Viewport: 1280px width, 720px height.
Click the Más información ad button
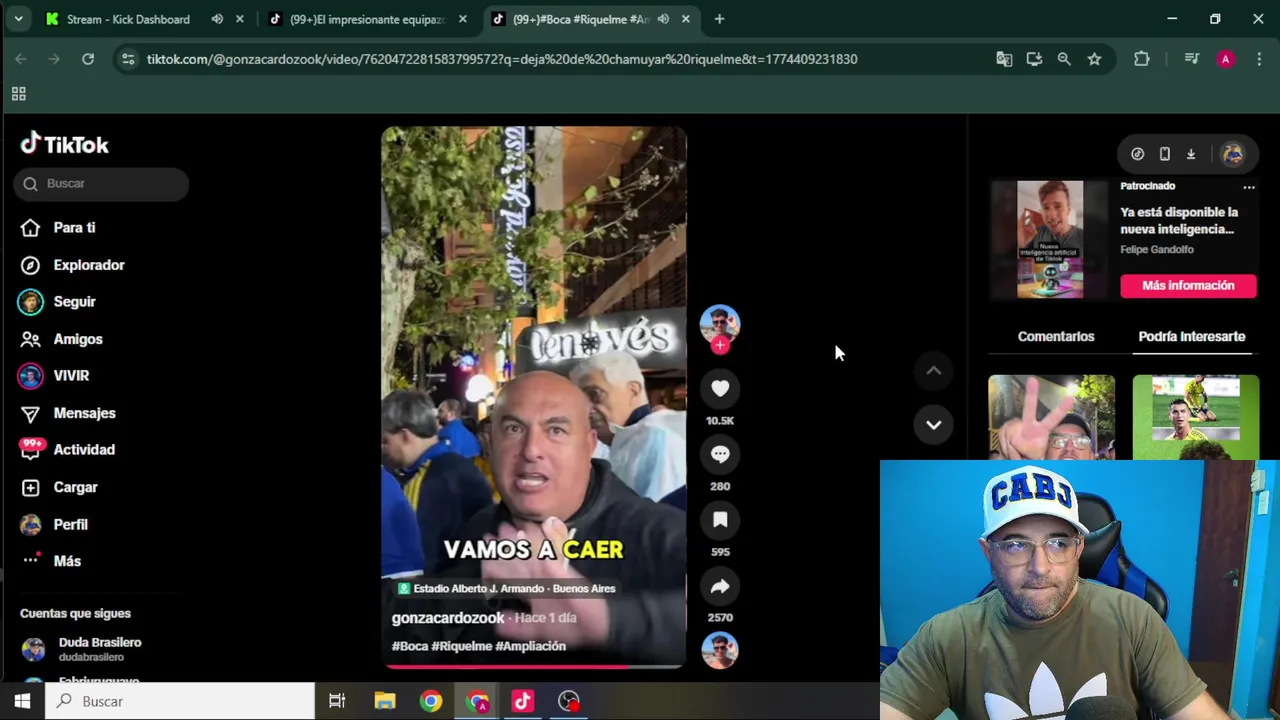tap(1188, 286)
